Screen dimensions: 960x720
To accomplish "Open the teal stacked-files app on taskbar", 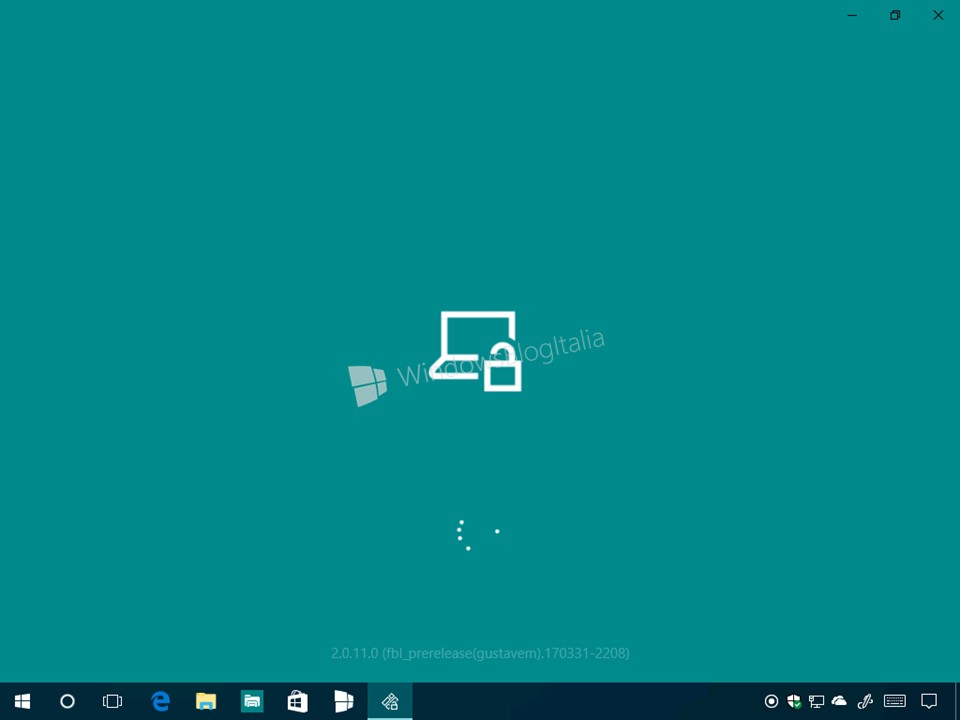I will pyautogui.click(x=252, y=701).
